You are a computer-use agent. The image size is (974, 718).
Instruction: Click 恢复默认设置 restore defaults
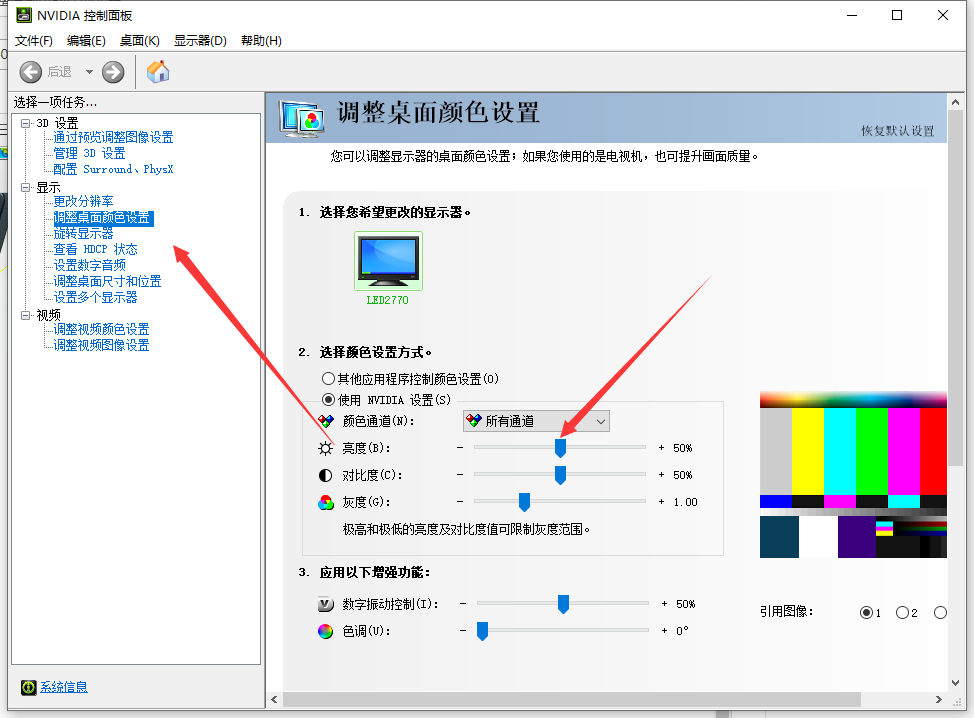(897, 131)
